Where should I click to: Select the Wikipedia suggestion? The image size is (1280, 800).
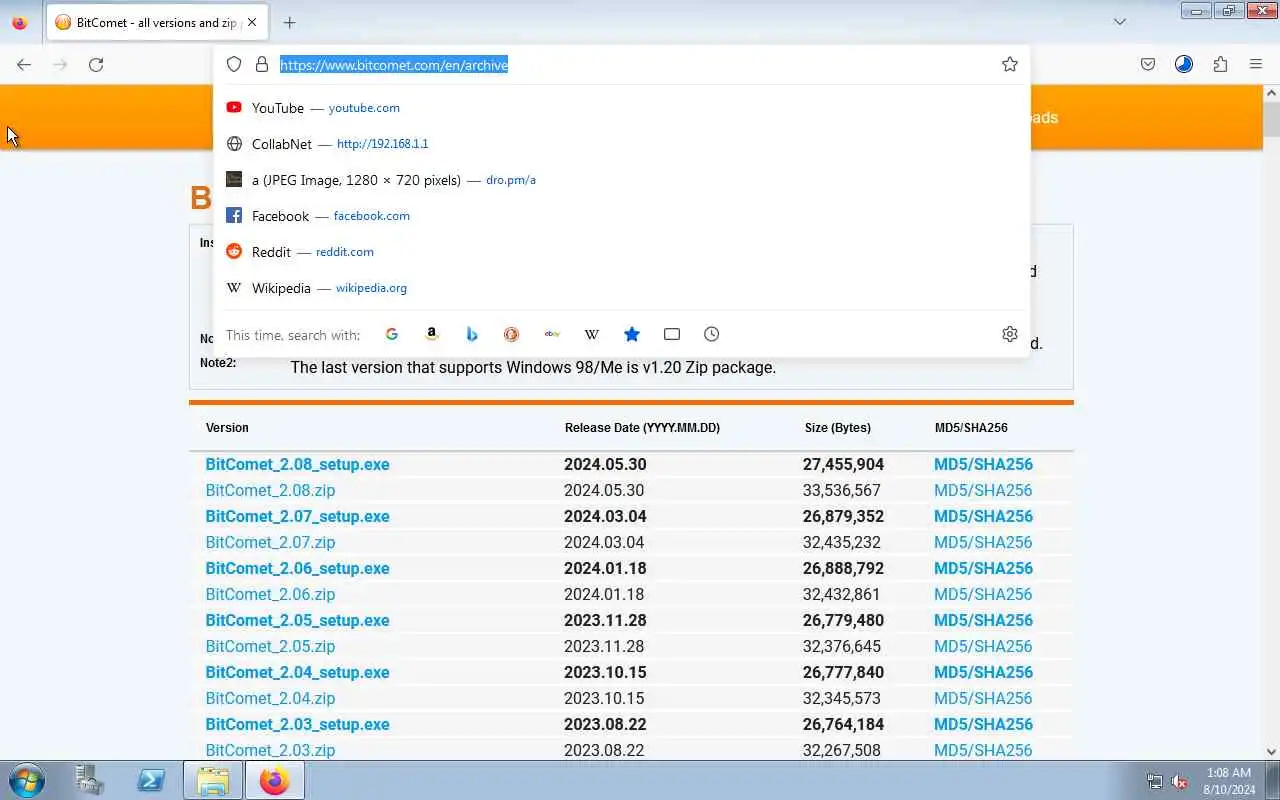coord(621,288)
